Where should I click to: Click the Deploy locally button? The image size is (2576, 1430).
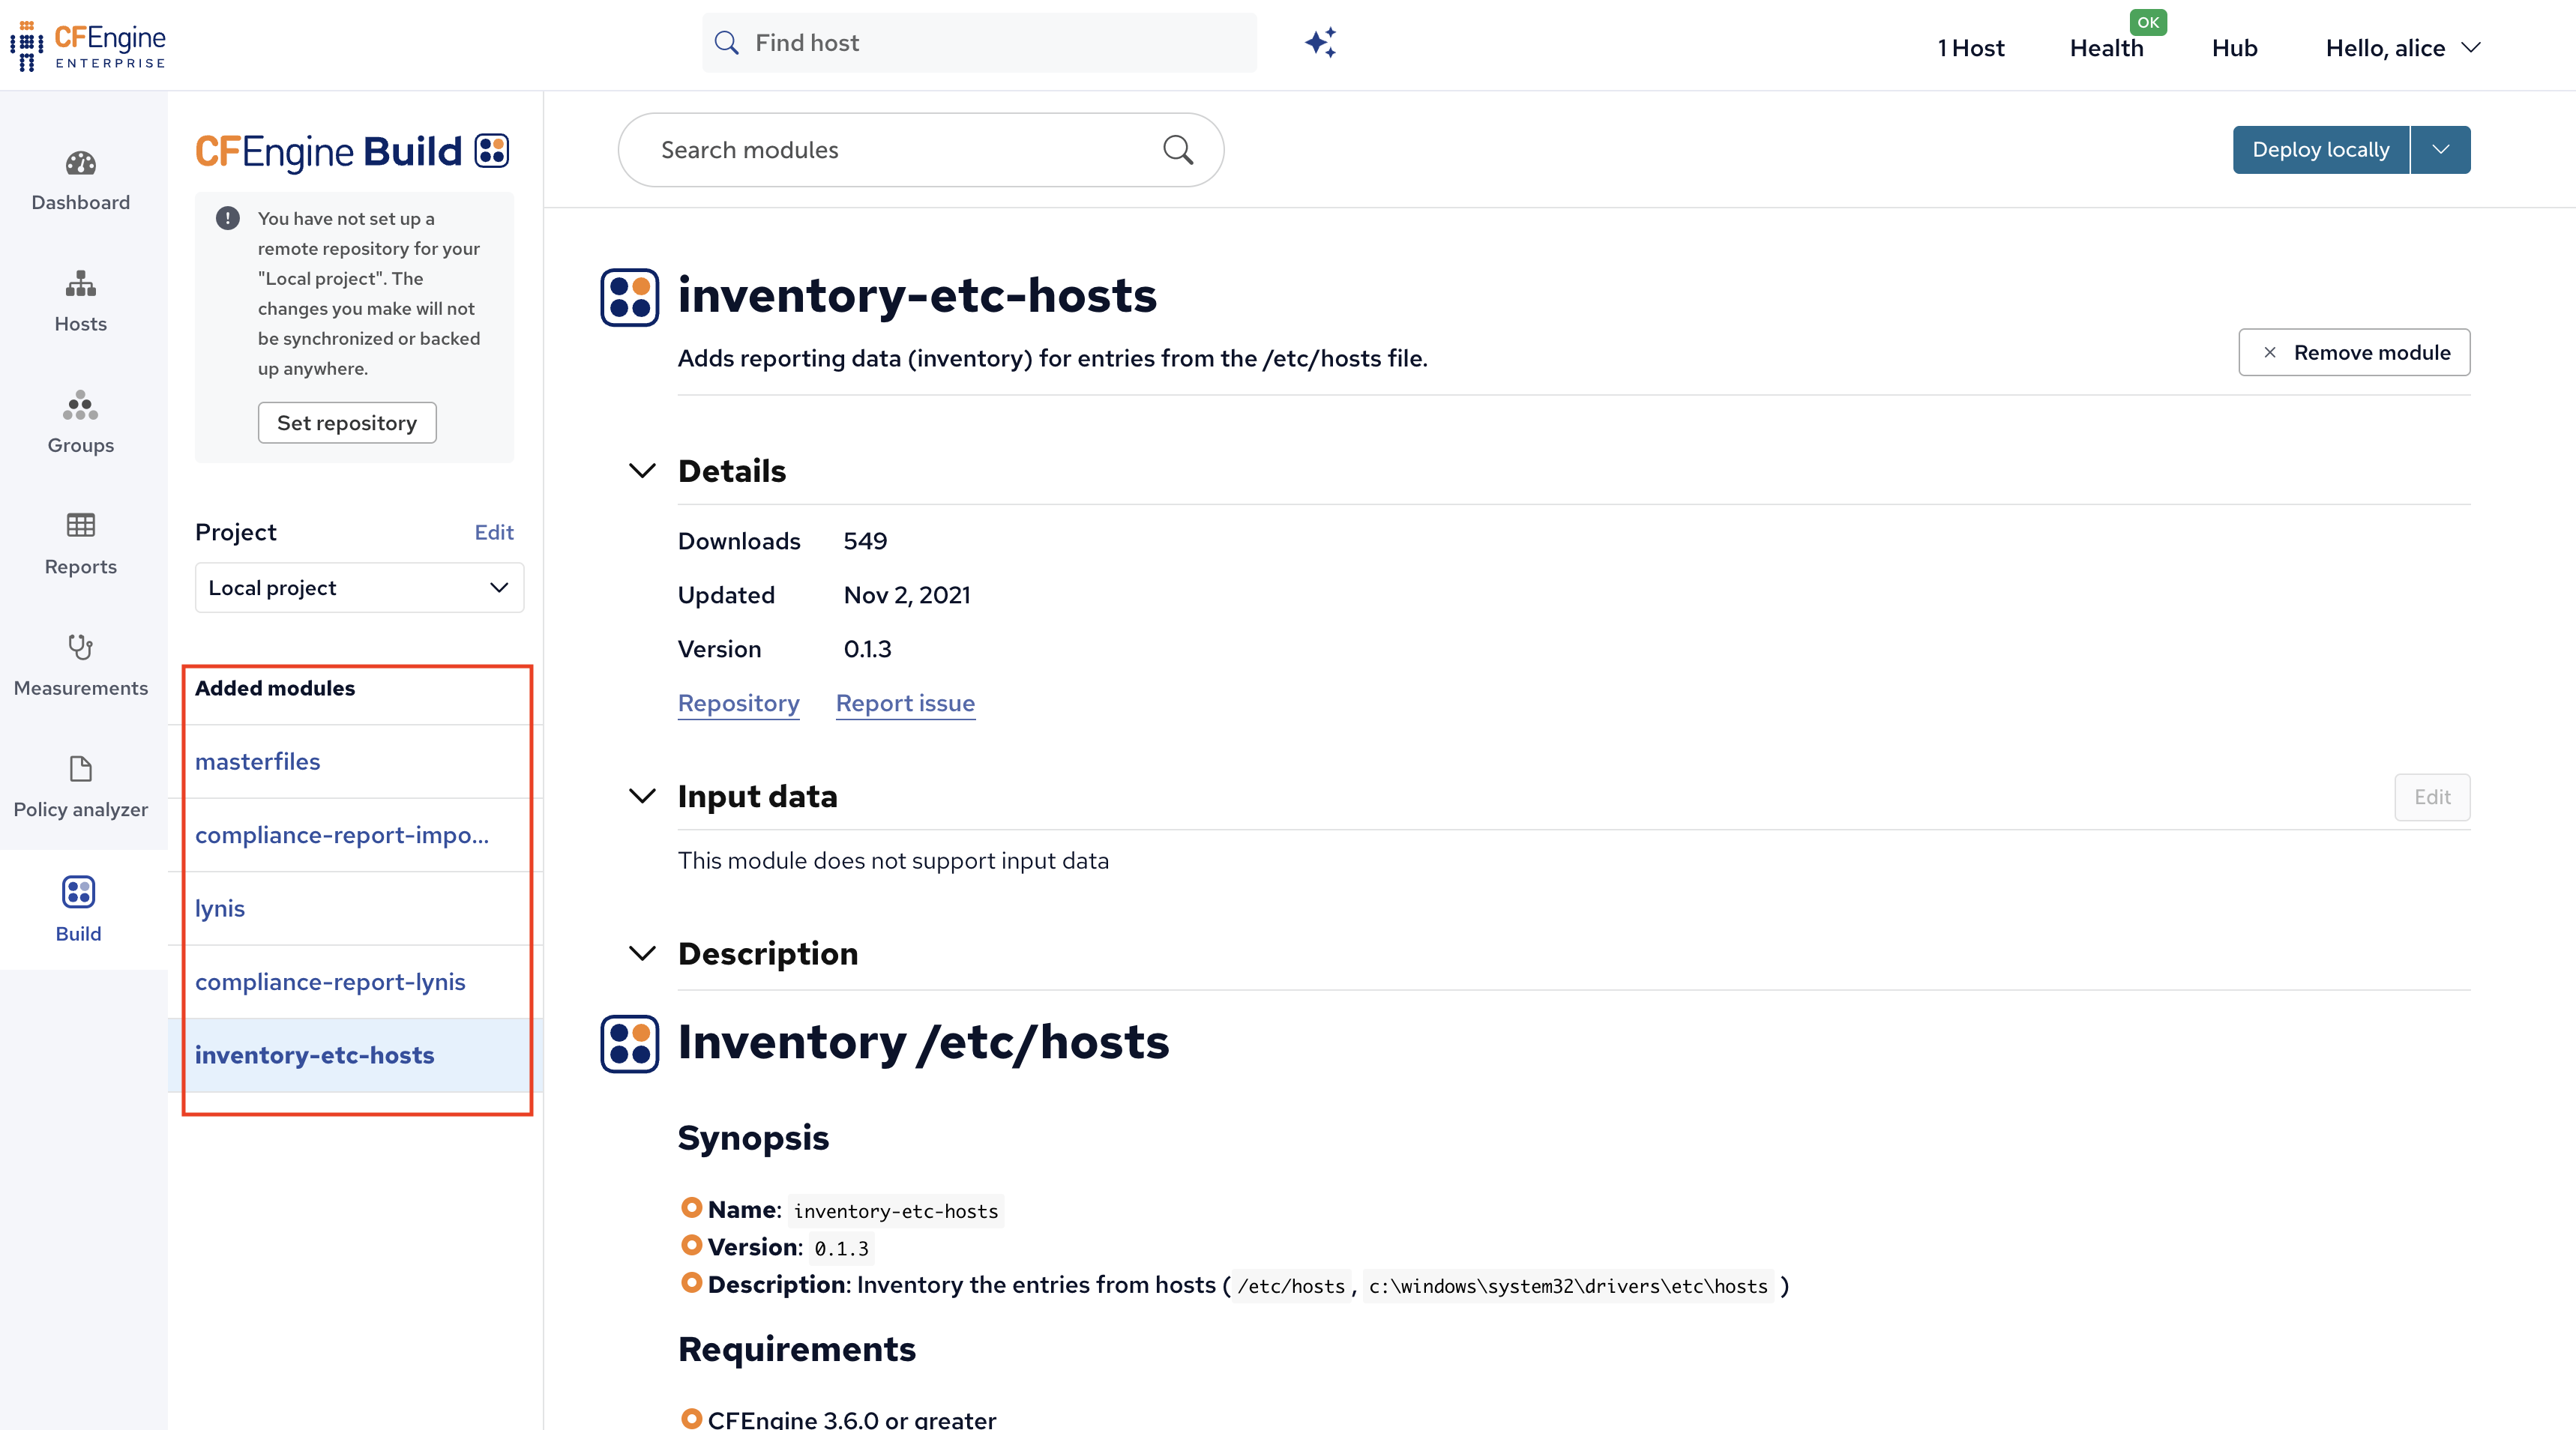[x=2321, y=150]
